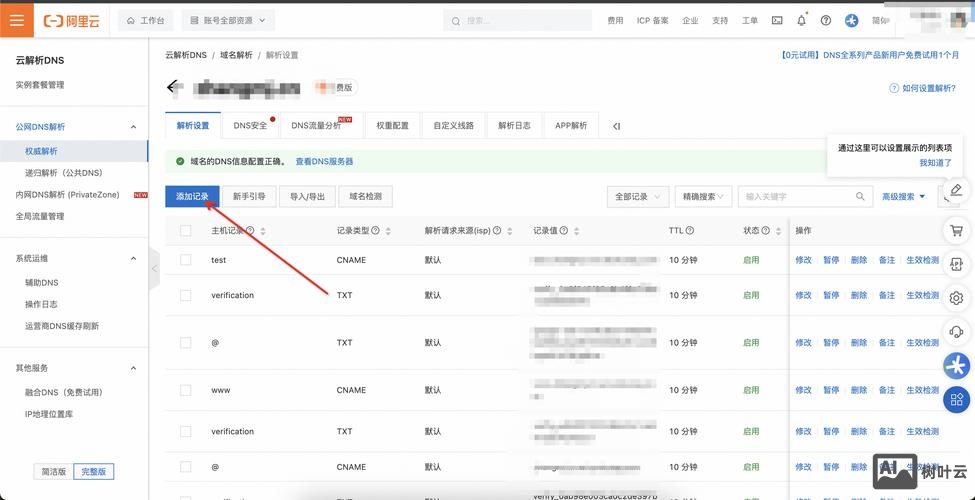The width and height of the screenshot is (975, 500).
Task: Switch to 权重配置 tab
Action: pos(392,126)
